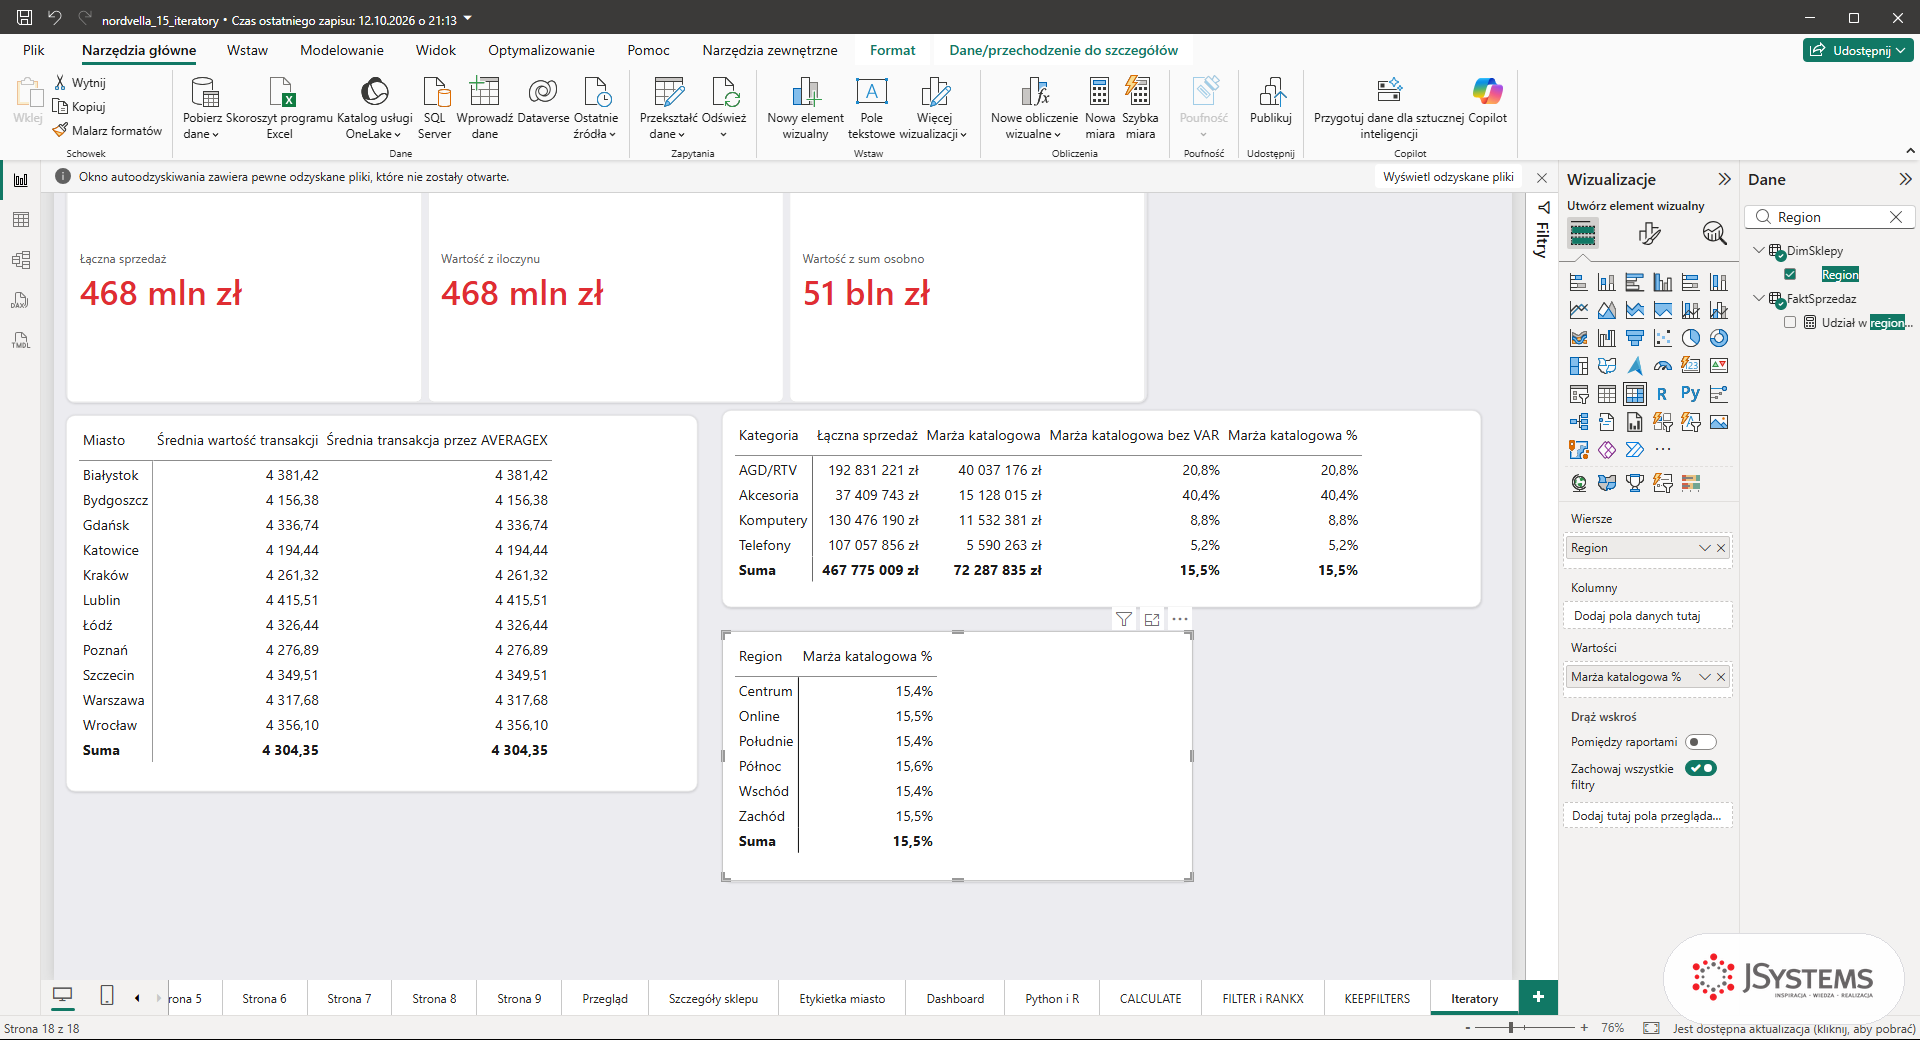The height and width of the screenshot is (1040, 1920).
Task: Click zoom in plus on status bar
Action: click(x=1584, y=1028)
